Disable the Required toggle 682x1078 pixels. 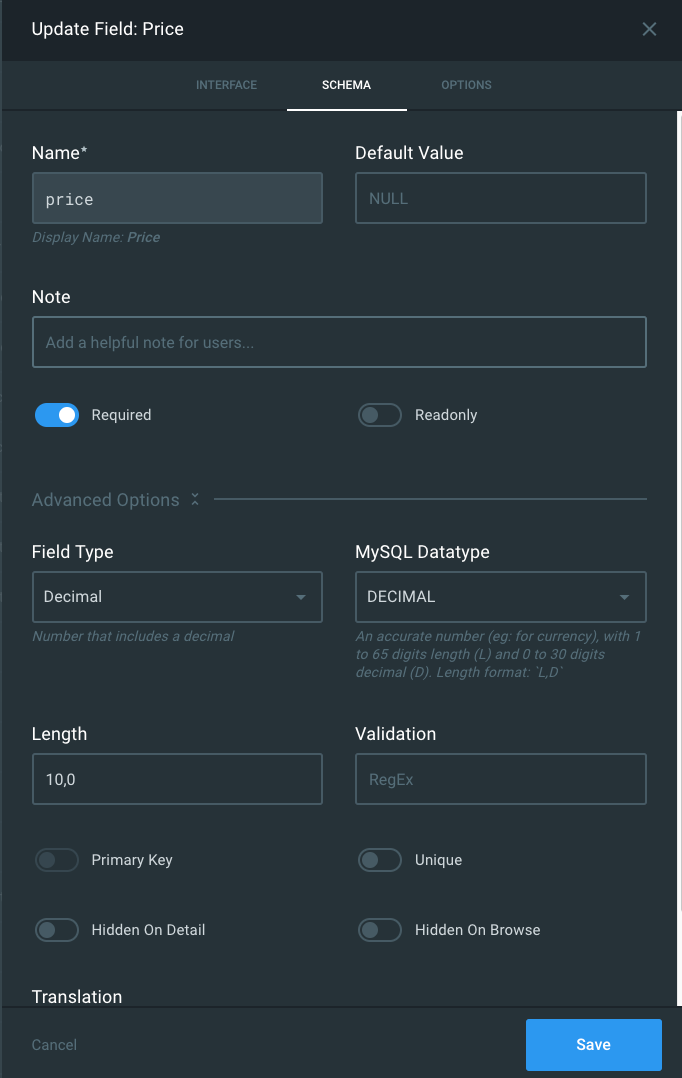[x=57, y=414]
